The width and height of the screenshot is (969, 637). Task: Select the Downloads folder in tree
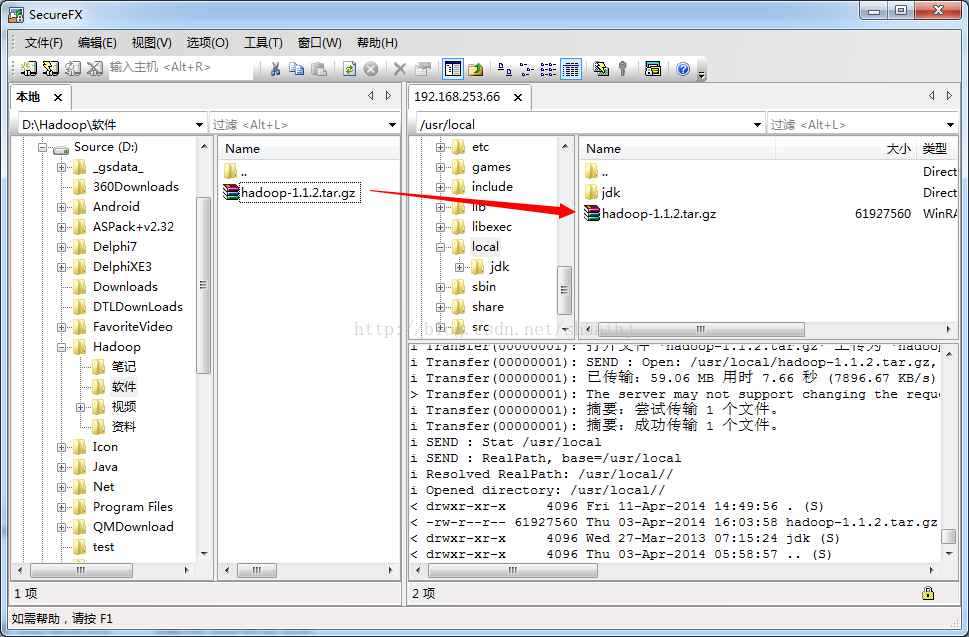click(x=125, y=287)
